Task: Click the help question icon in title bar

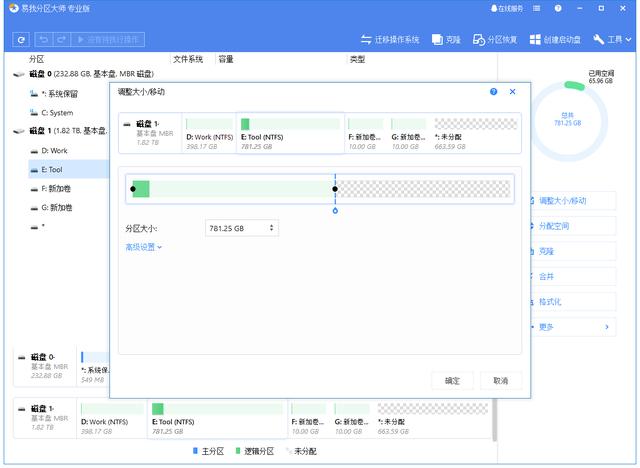Action: click(x=558, y=8)
